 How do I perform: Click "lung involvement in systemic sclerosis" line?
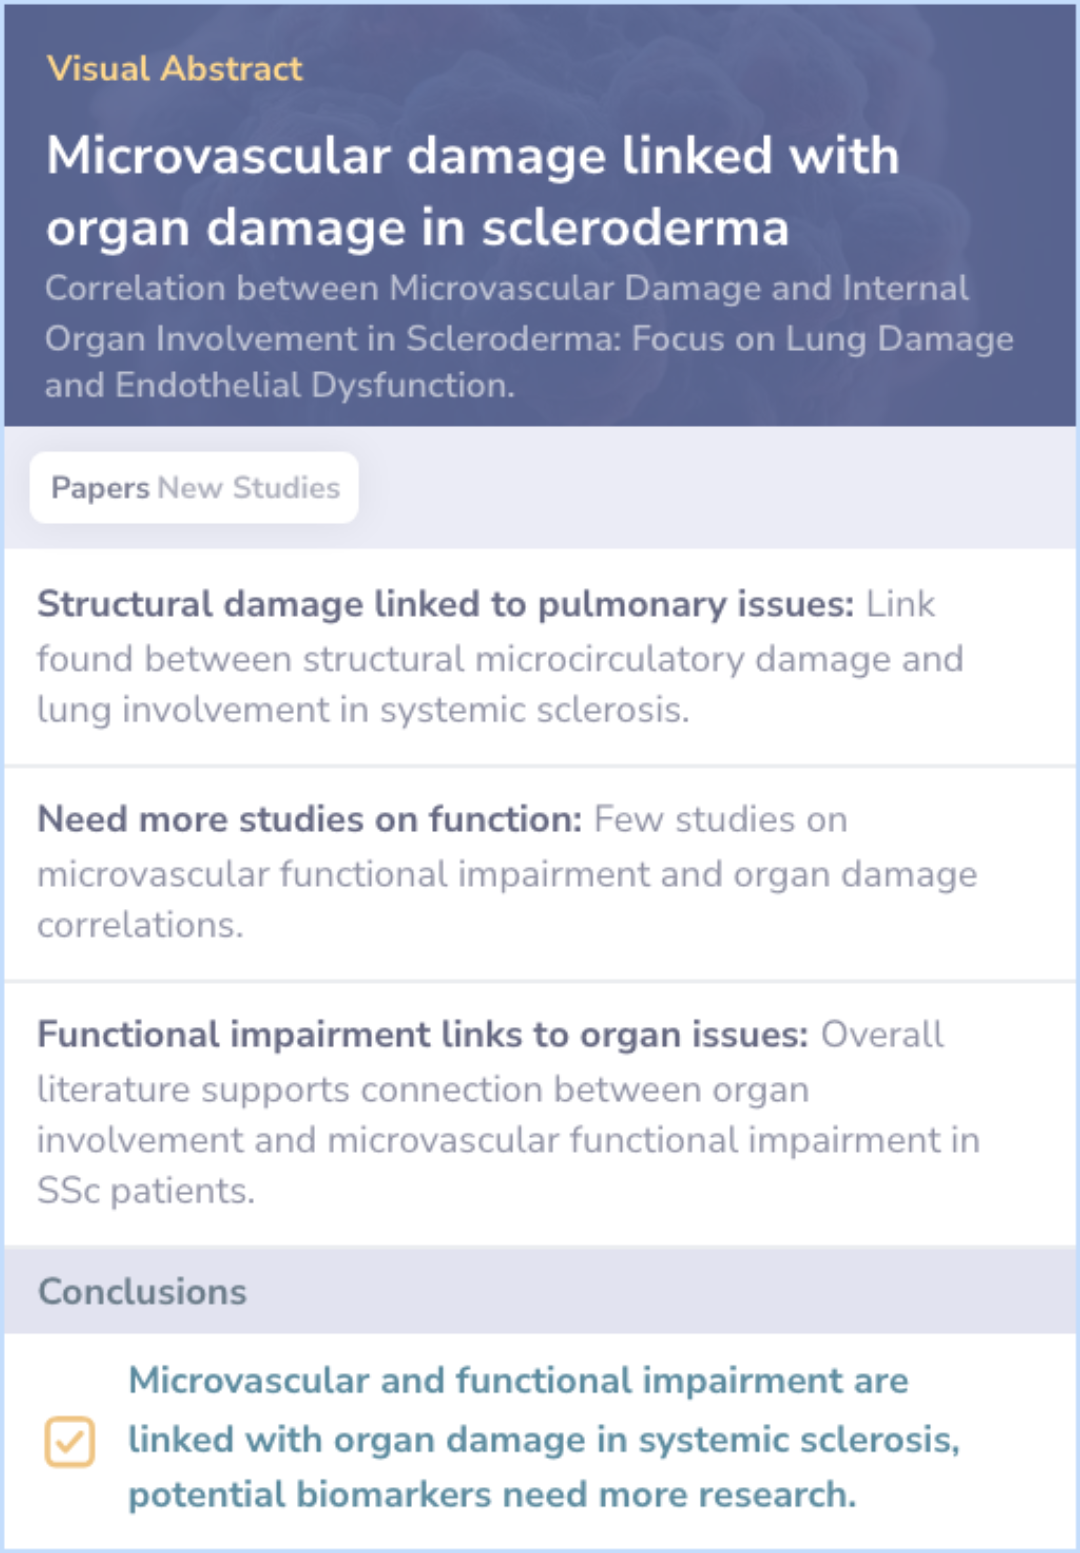[x=362, y=710]
